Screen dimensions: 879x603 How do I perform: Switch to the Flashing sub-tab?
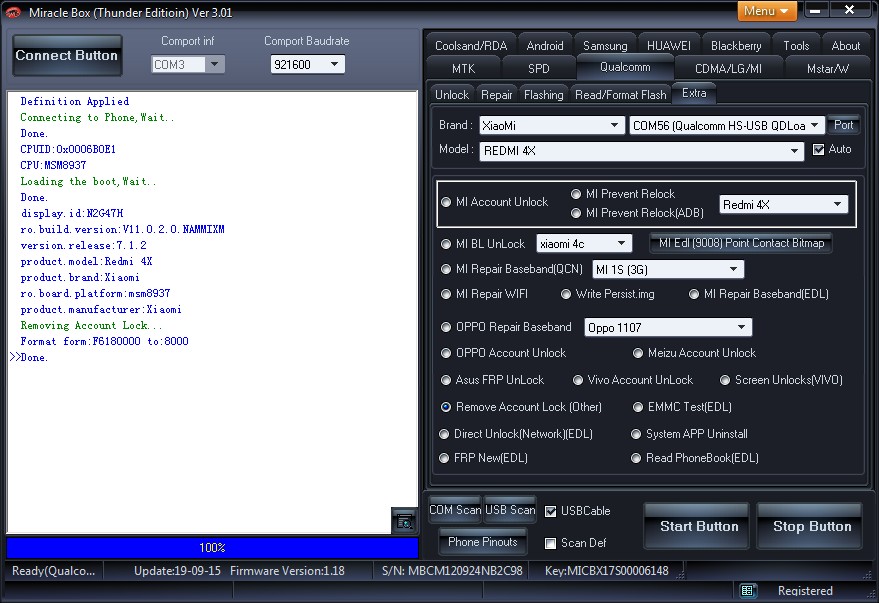click(x=544, y=95)
